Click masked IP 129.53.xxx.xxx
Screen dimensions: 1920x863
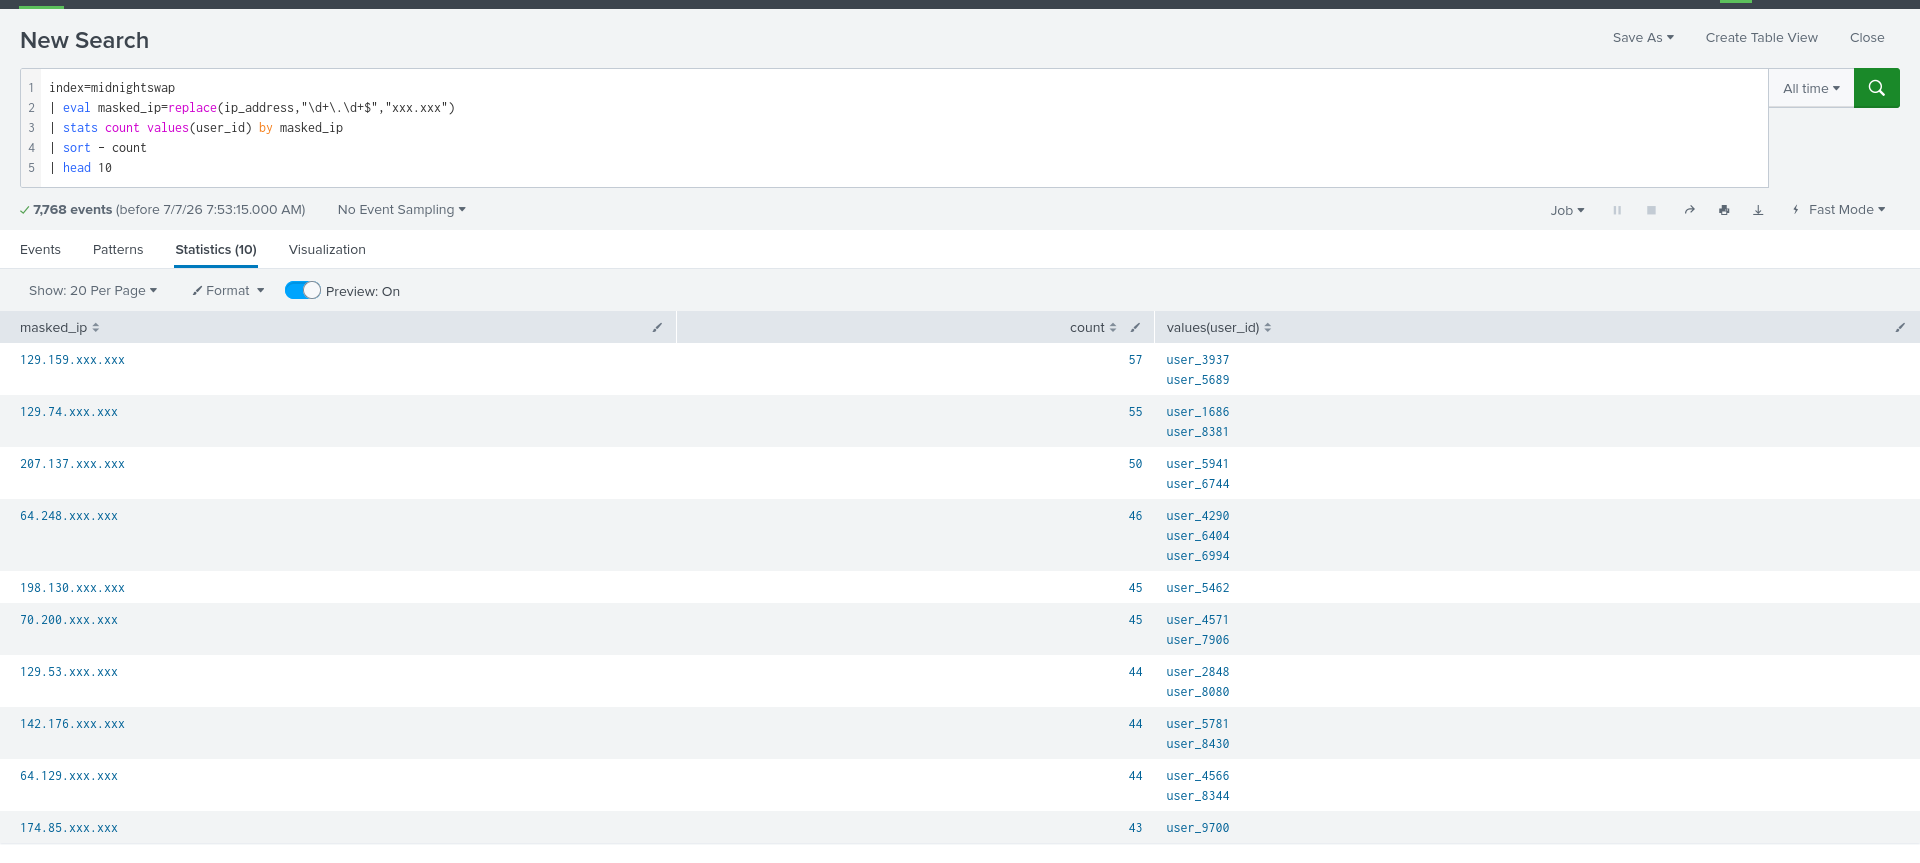(69, 672)
